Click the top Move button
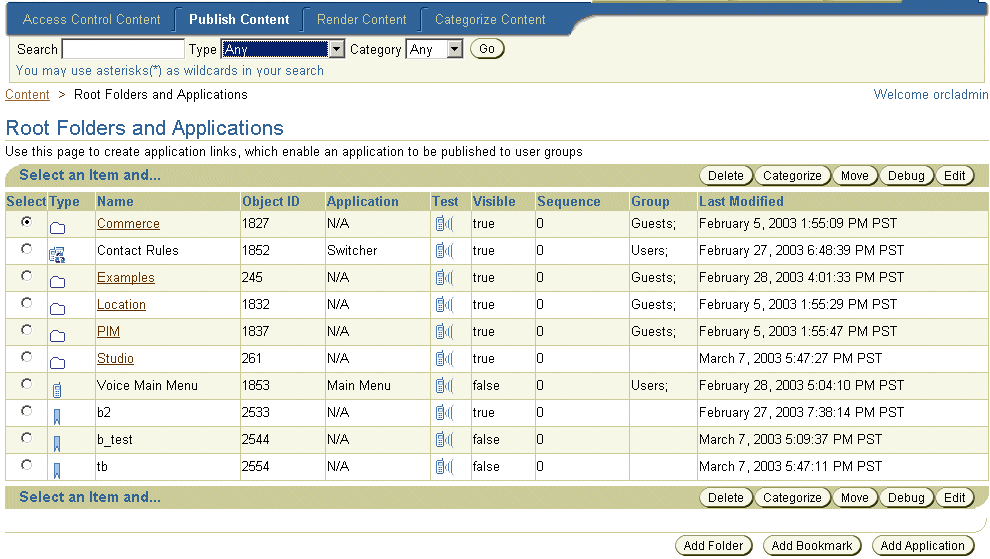The image size is (990, 559). (855, 176)
